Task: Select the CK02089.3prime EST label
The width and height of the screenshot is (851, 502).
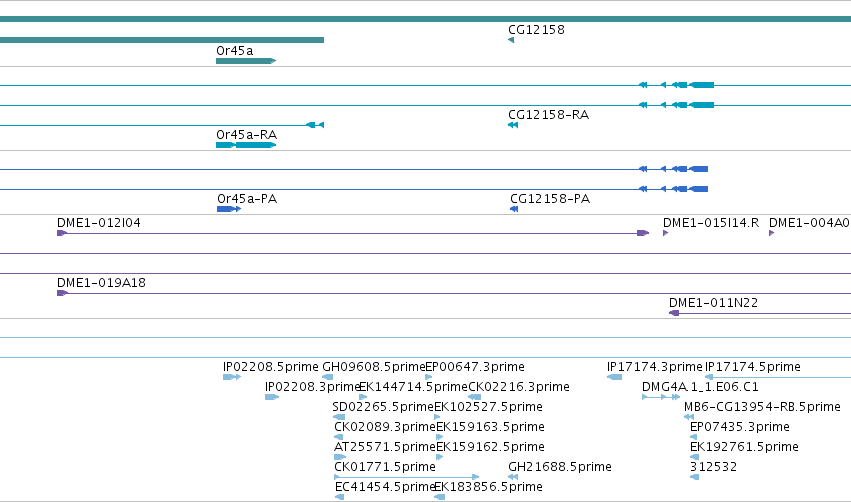Action: pos(385,427)
